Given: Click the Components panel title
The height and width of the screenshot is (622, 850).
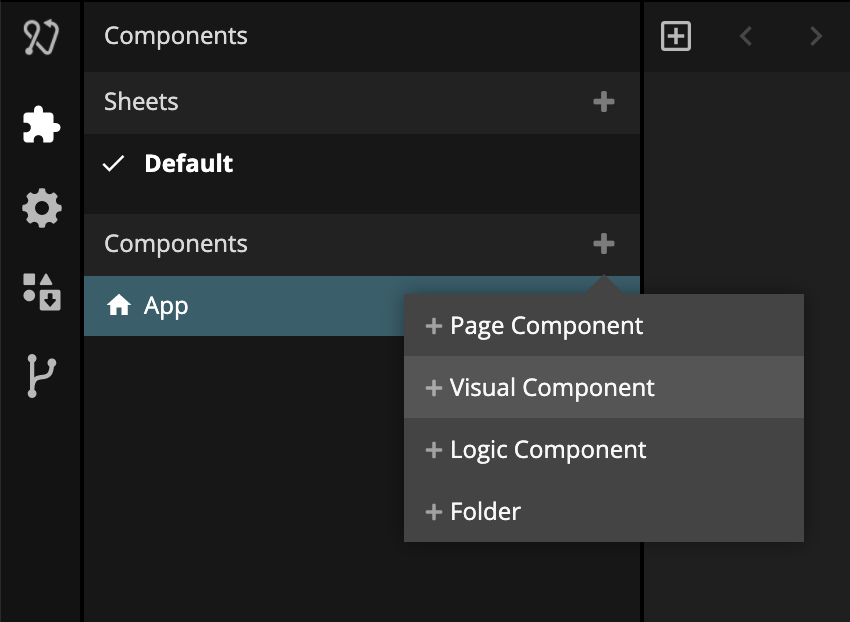Looking at the screenshot, I should 176,36.
